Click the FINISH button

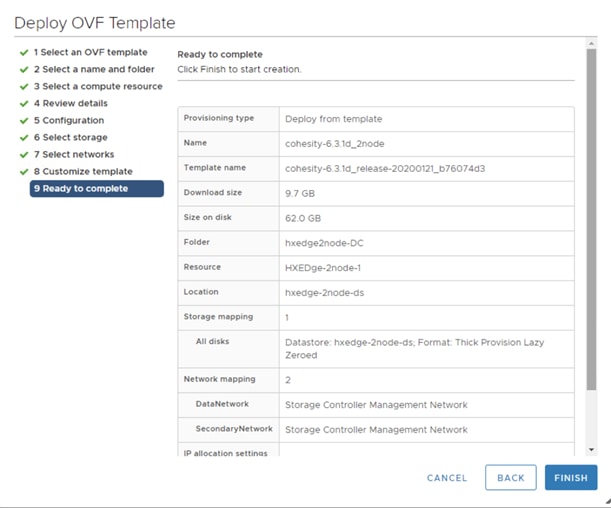point(571,478)
